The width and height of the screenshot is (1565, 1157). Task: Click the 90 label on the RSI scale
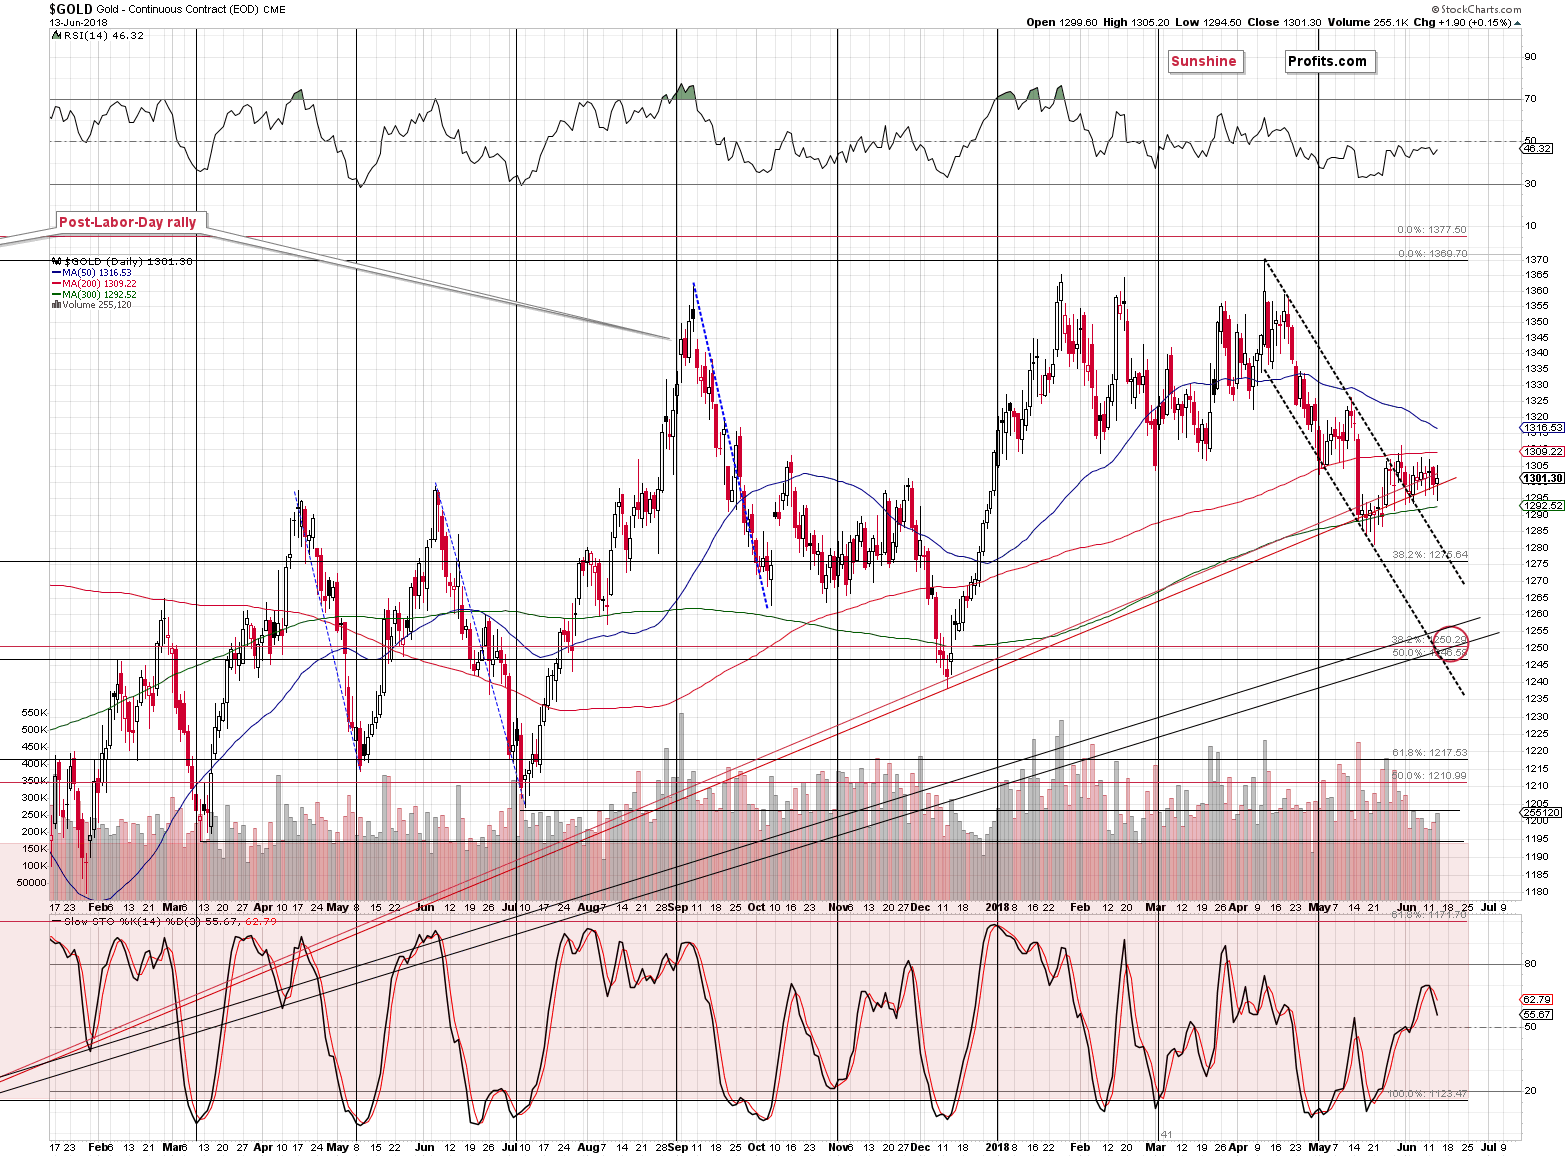[x=1530, y=57]
